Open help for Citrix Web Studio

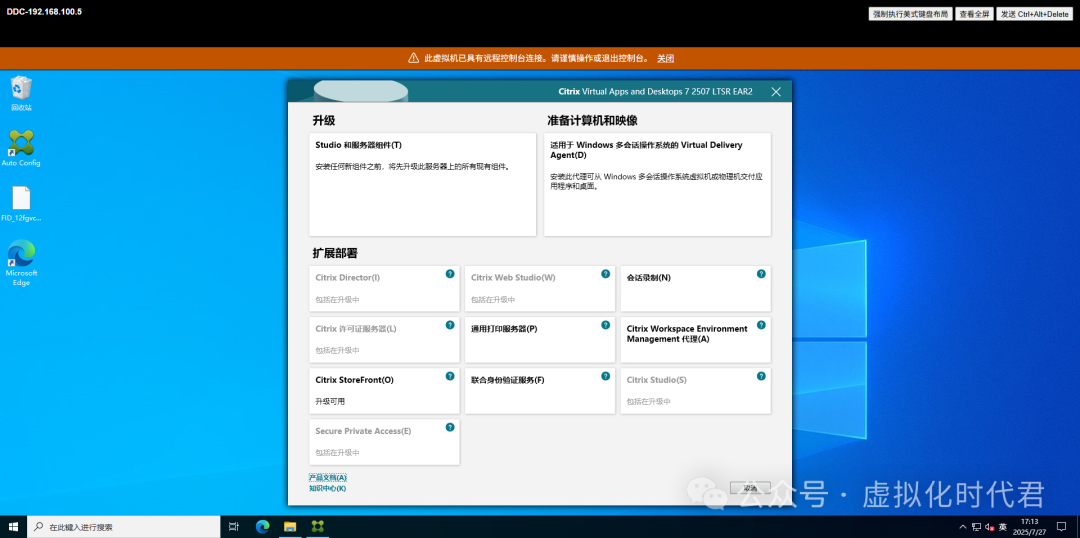[x=605, y=273]
